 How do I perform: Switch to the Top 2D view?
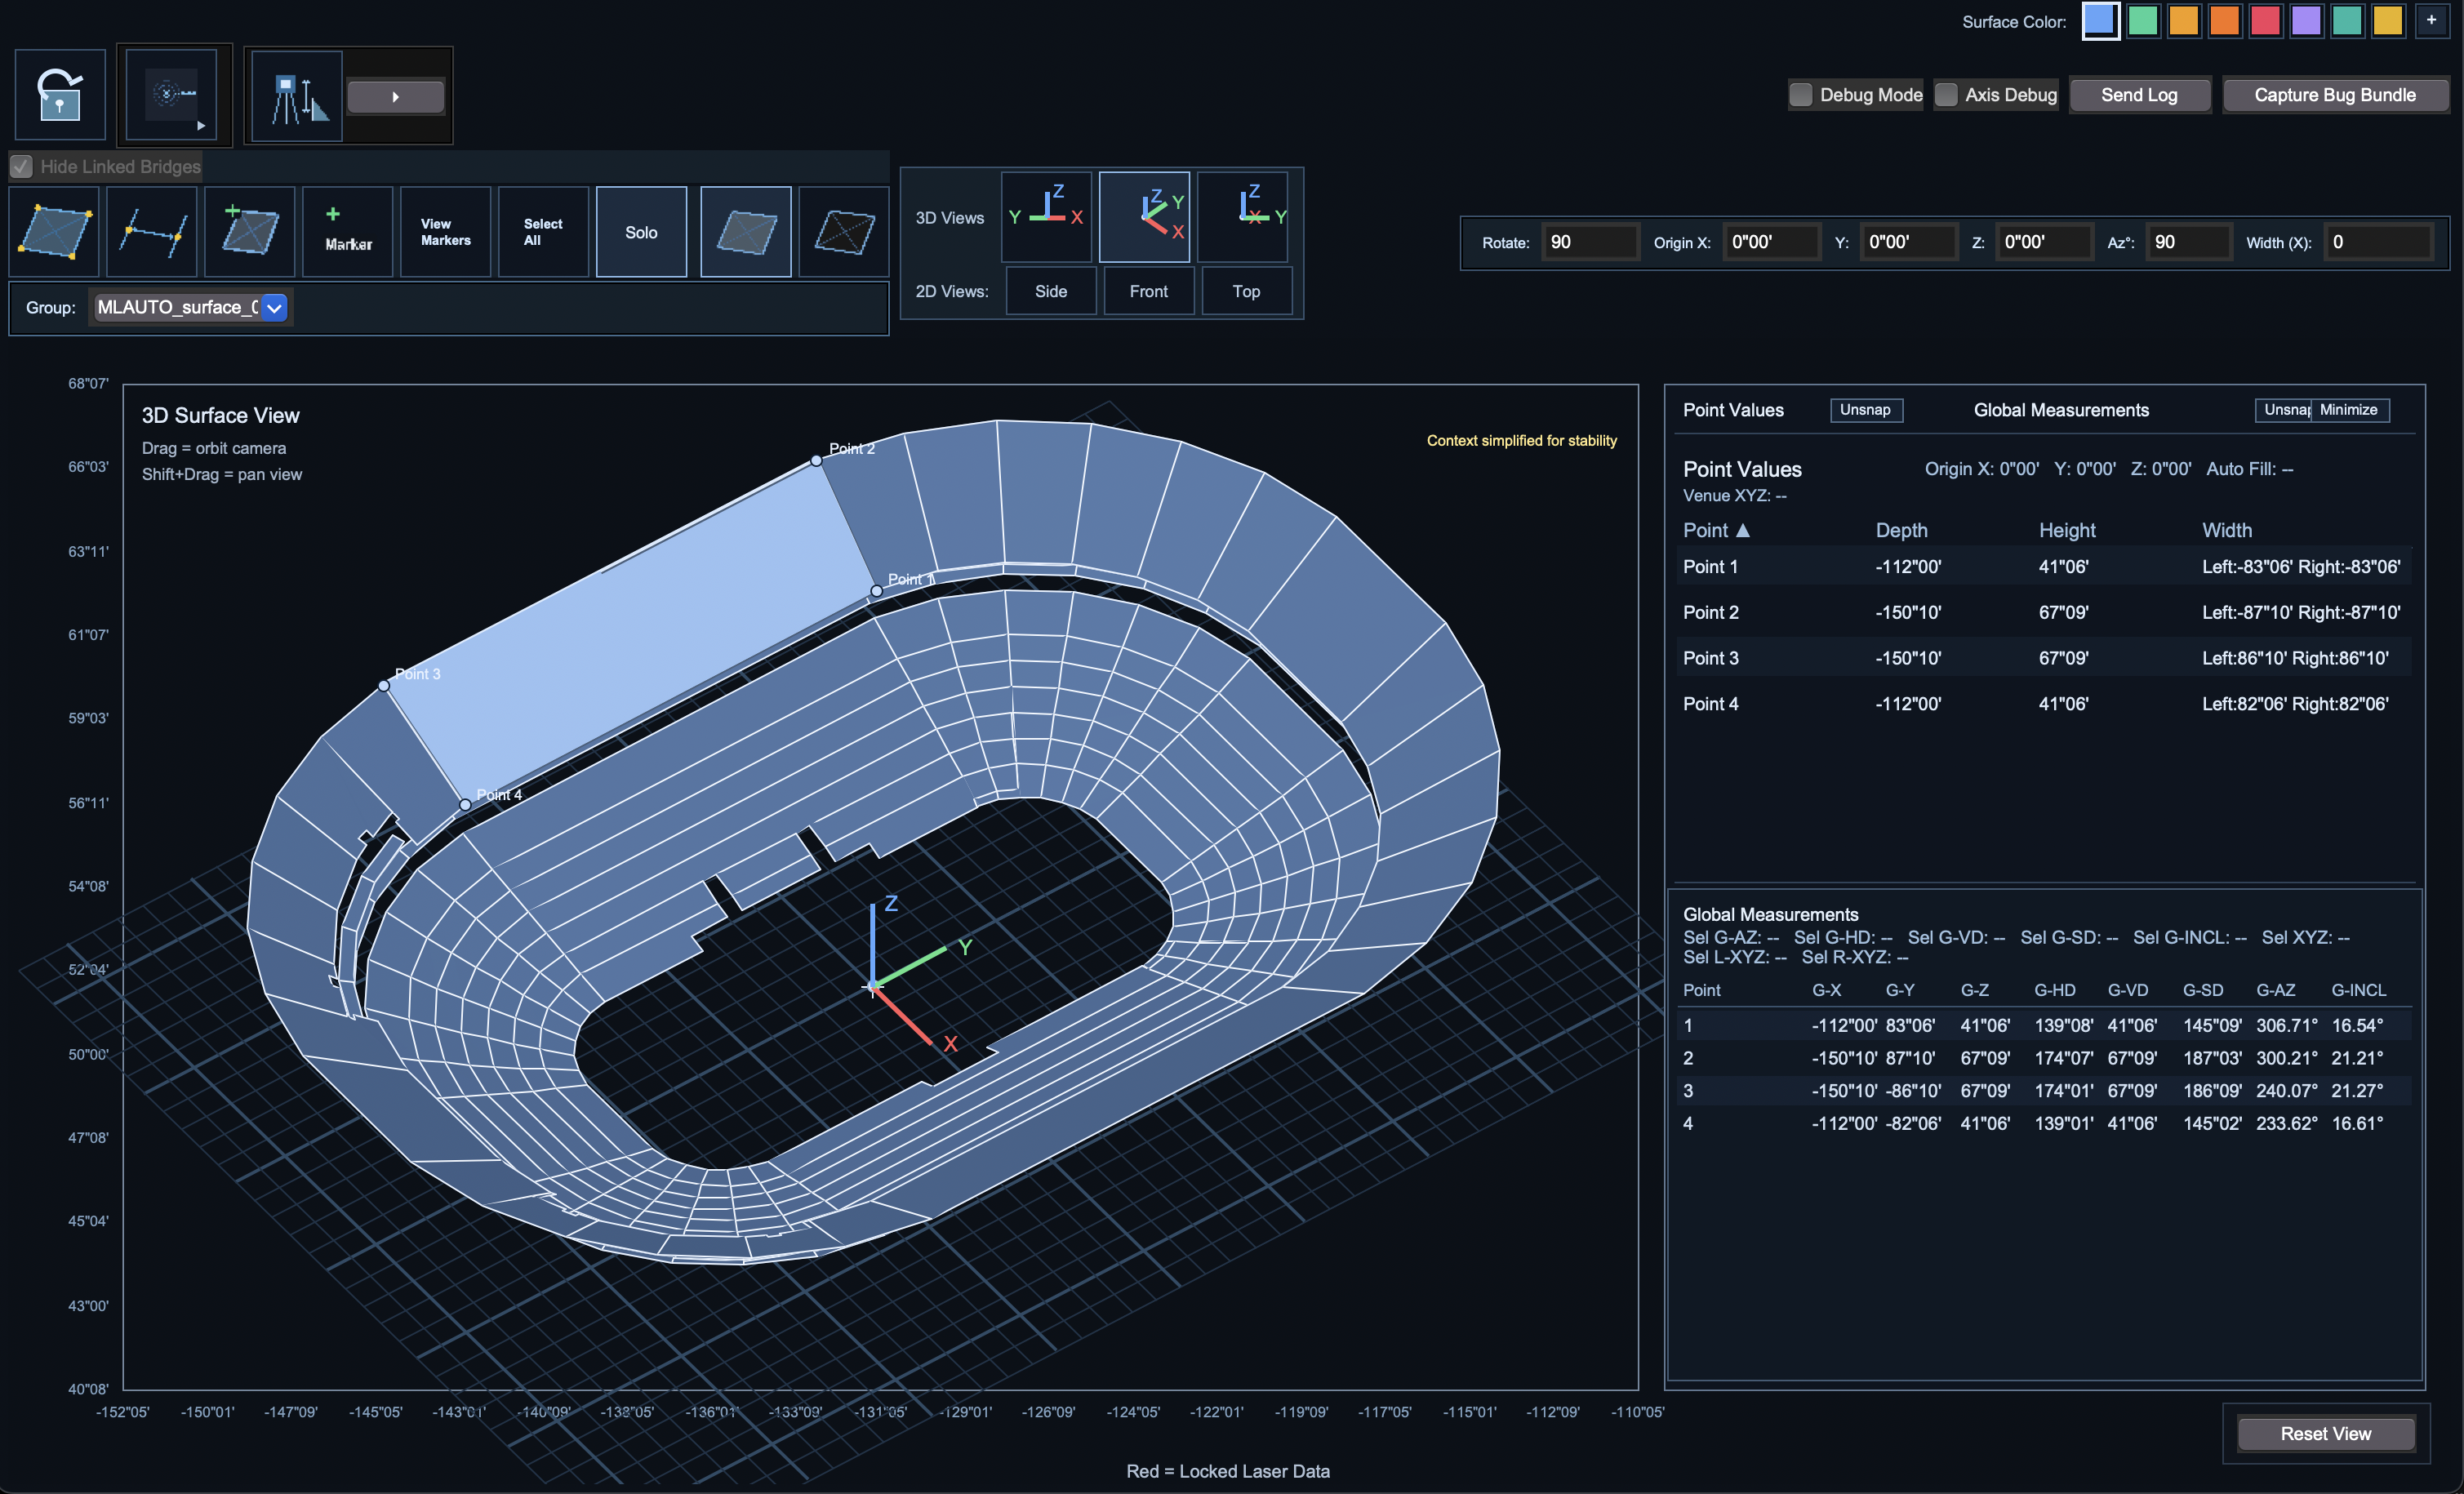coord(1245,291)
